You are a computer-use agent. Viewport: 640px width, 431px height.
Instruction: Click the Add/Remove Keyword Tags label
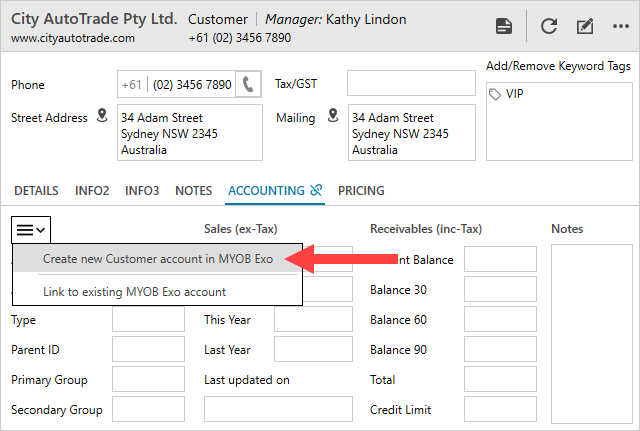tap(558, 66)
